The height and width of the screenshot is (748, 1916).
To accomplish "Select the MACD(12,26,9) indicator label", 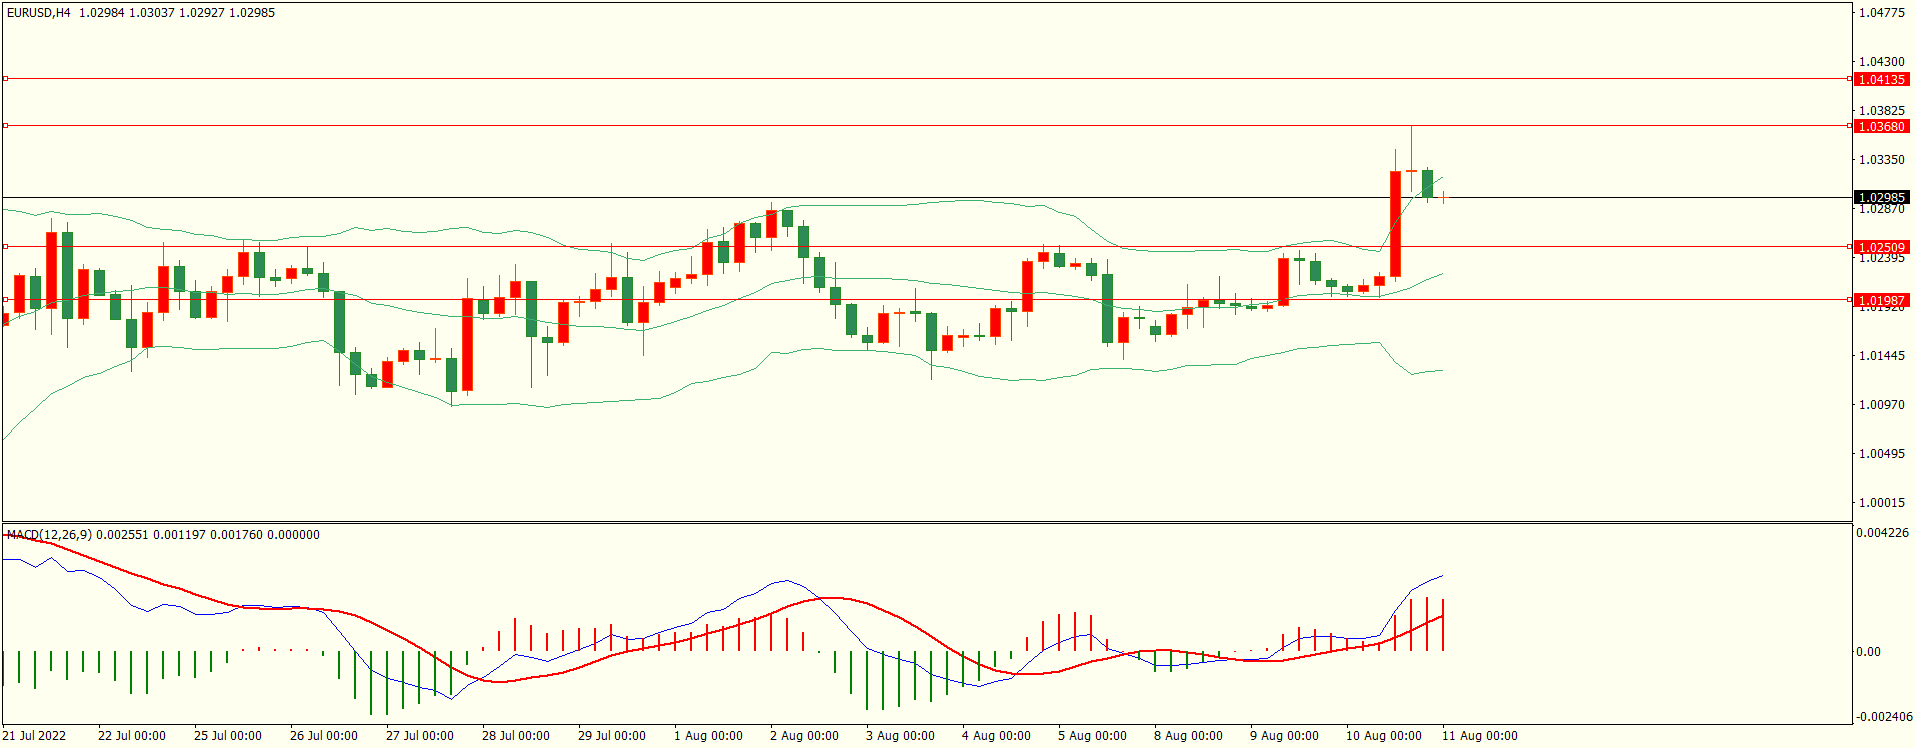I will tap(49, 535).
